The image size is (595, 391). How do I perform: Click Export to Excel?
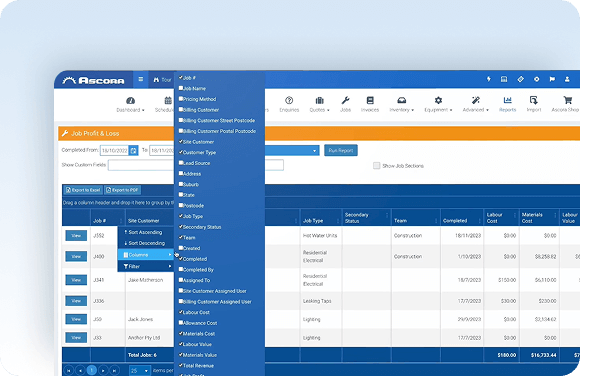coord(83,190)
